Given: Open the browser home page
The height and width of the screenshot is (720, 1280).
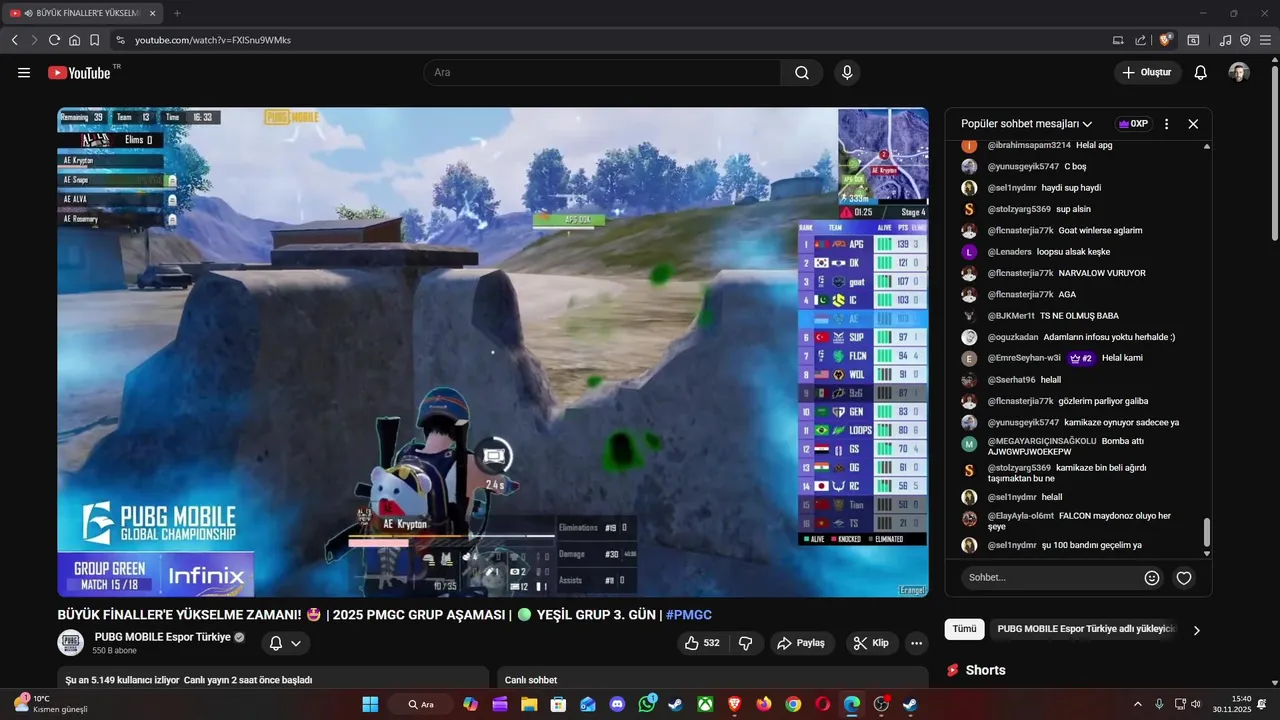Looking at the screenshot, I should [74, 40].
